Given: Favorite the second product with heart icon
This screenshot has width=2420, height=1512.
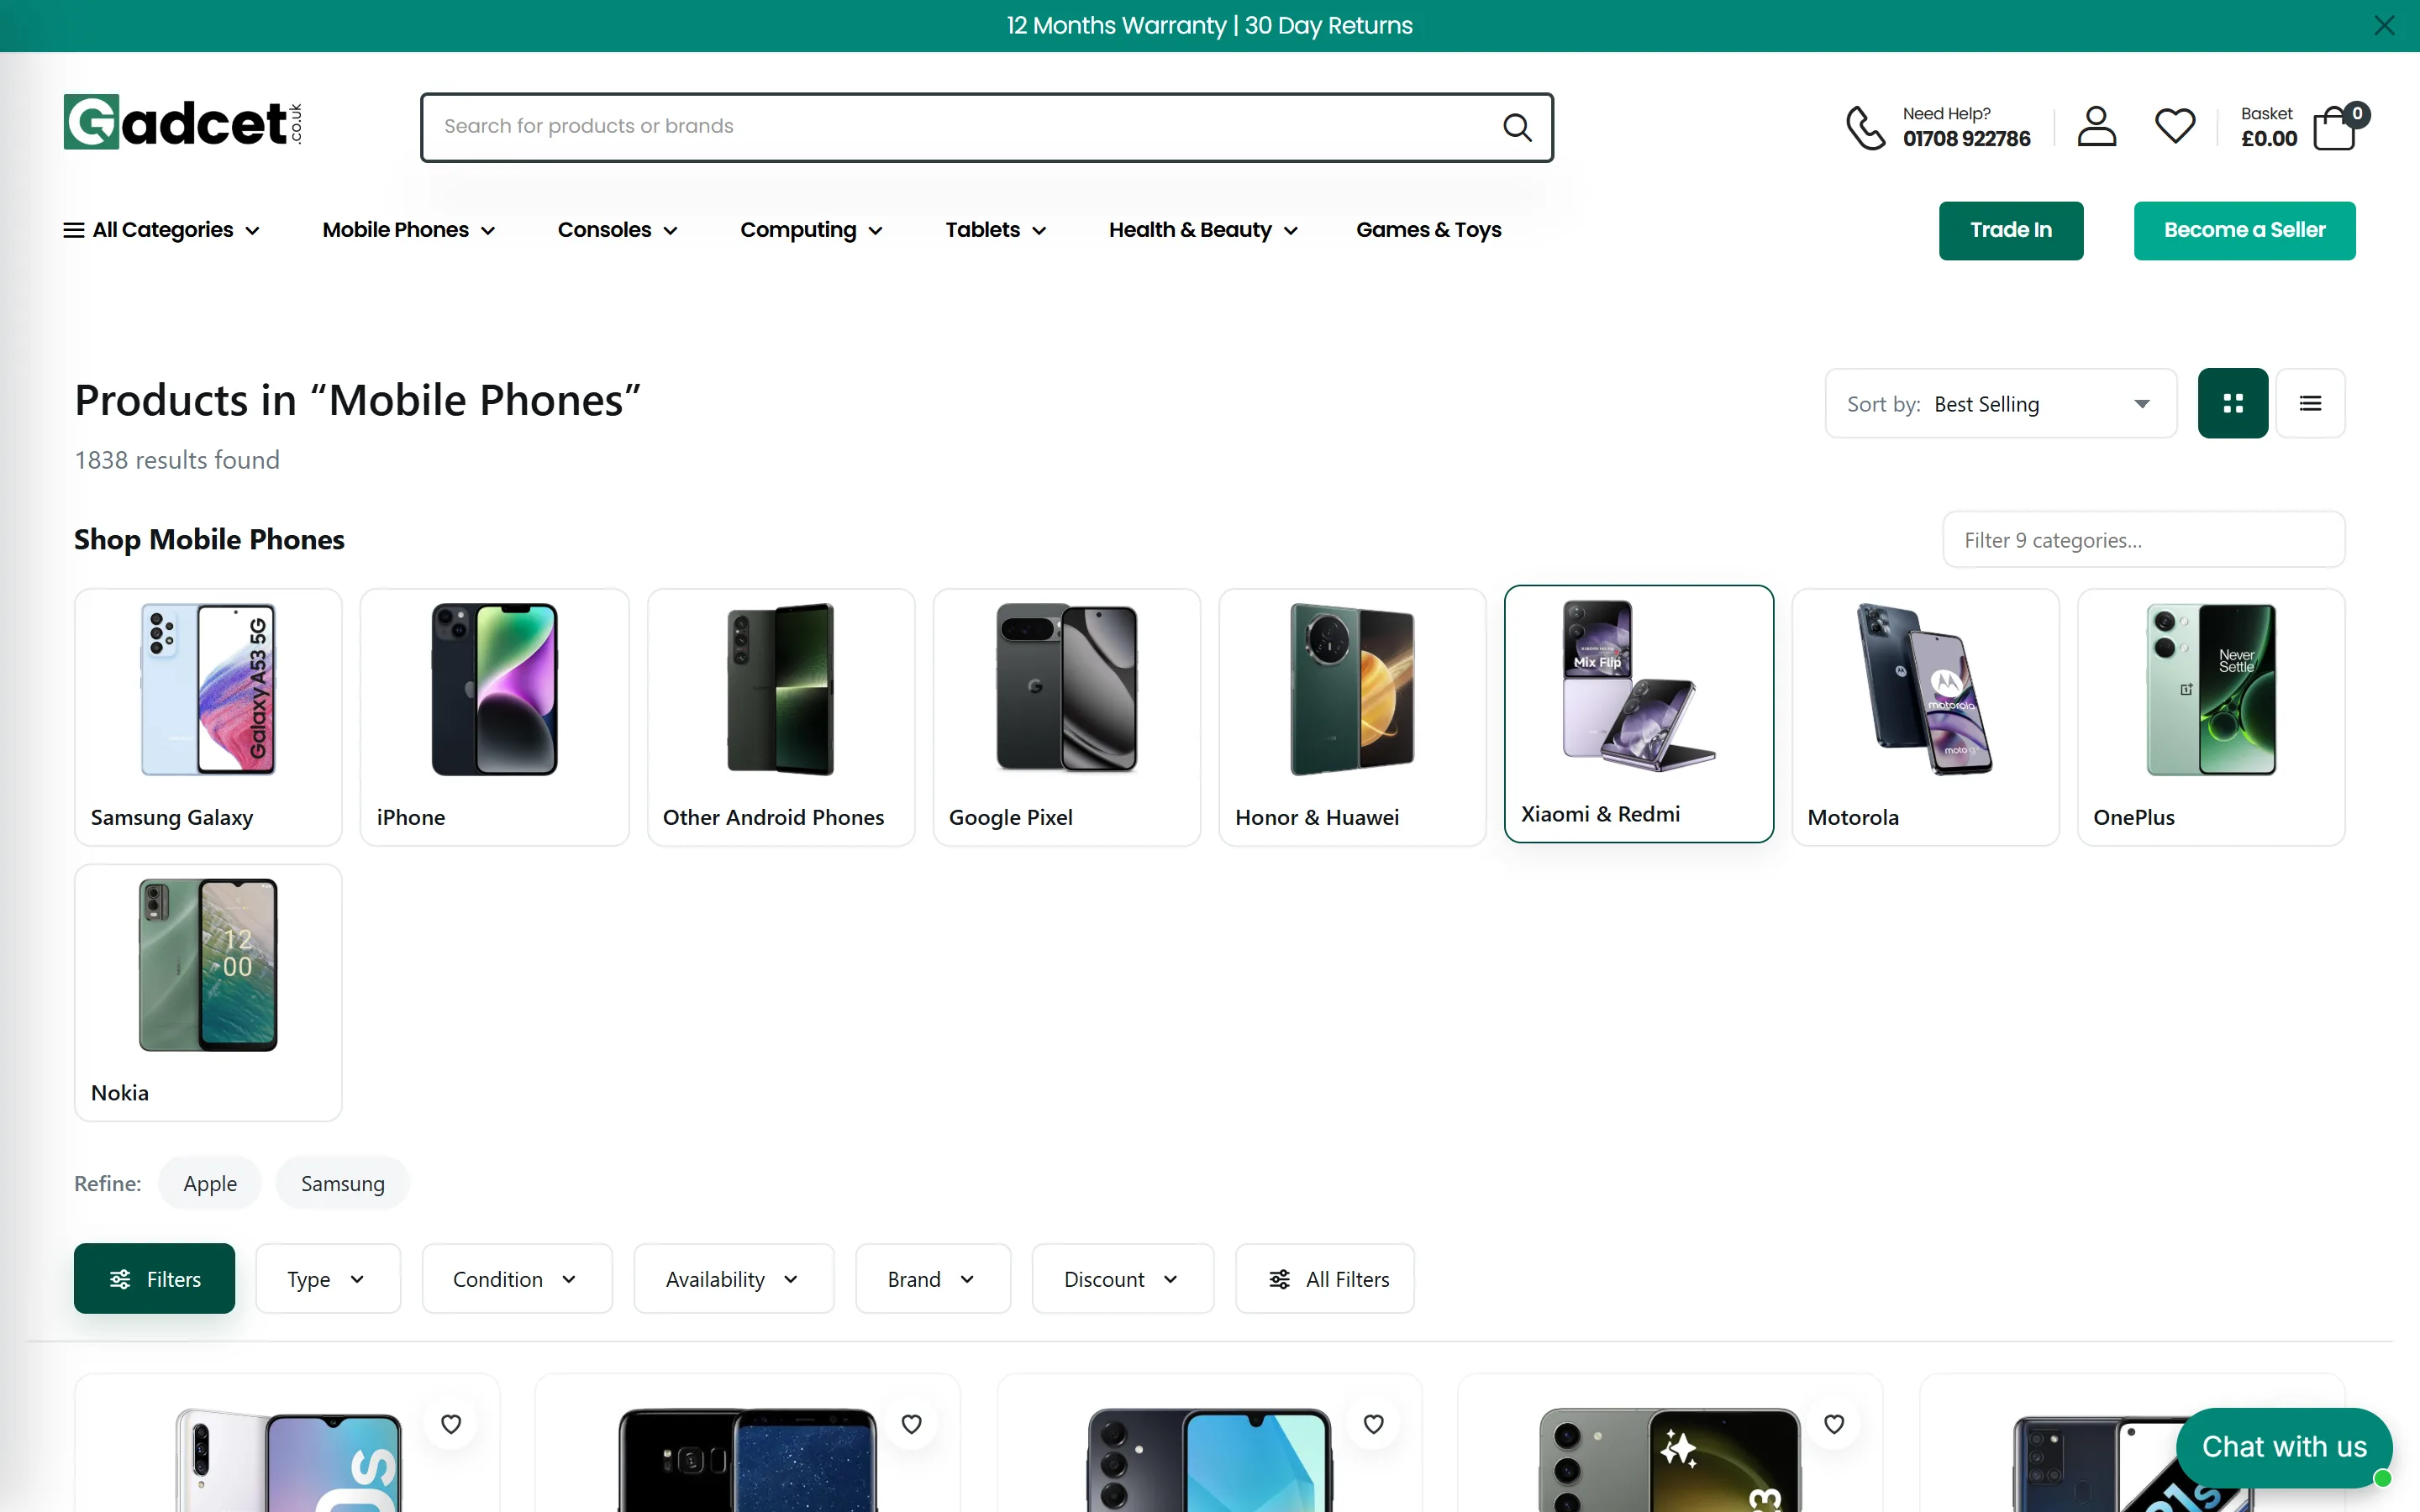Looking at the screenshot, I should [x=911, y=1423].
